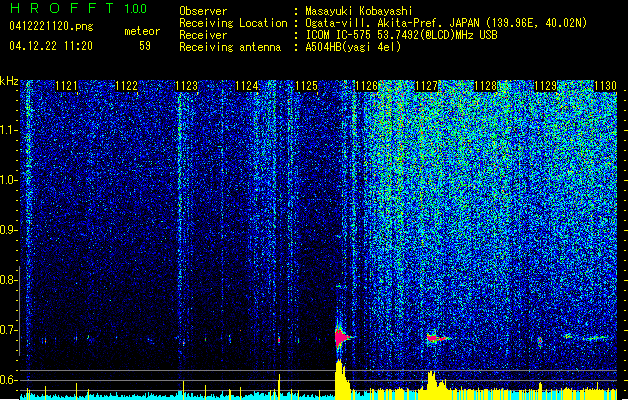Image resolution: width=629 pixels, height=400 pixels.
Task: Click the kHz axis unit label
Action: (x=9, y=81)
